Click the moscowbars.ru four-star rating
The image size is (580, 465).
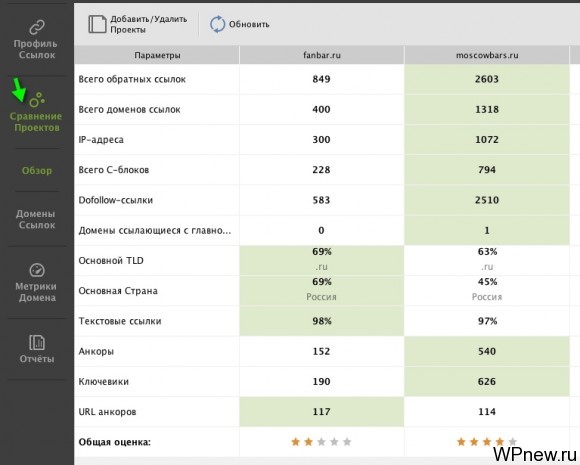point(487,442)
